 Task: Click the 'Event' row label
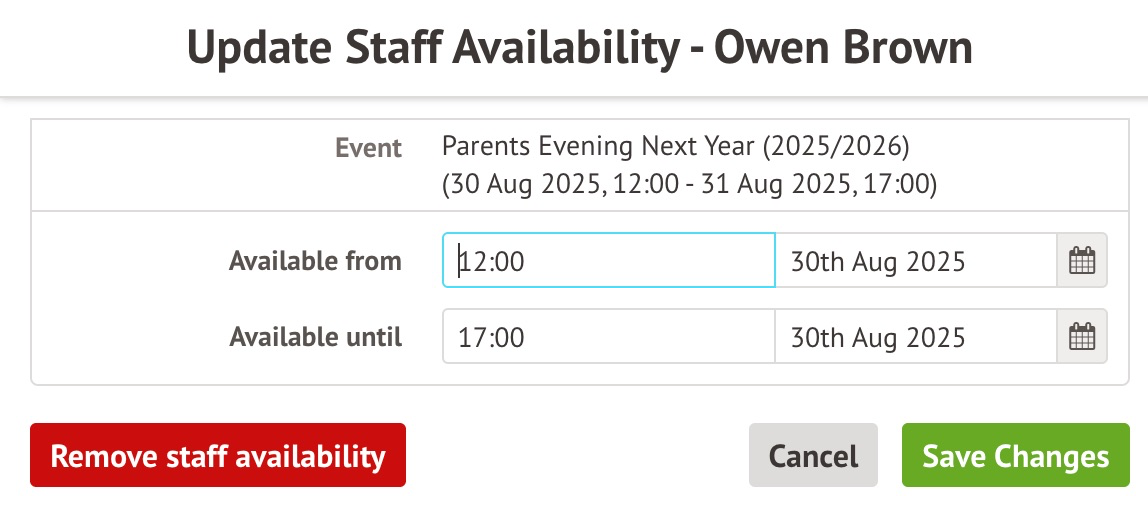point(368,149)
